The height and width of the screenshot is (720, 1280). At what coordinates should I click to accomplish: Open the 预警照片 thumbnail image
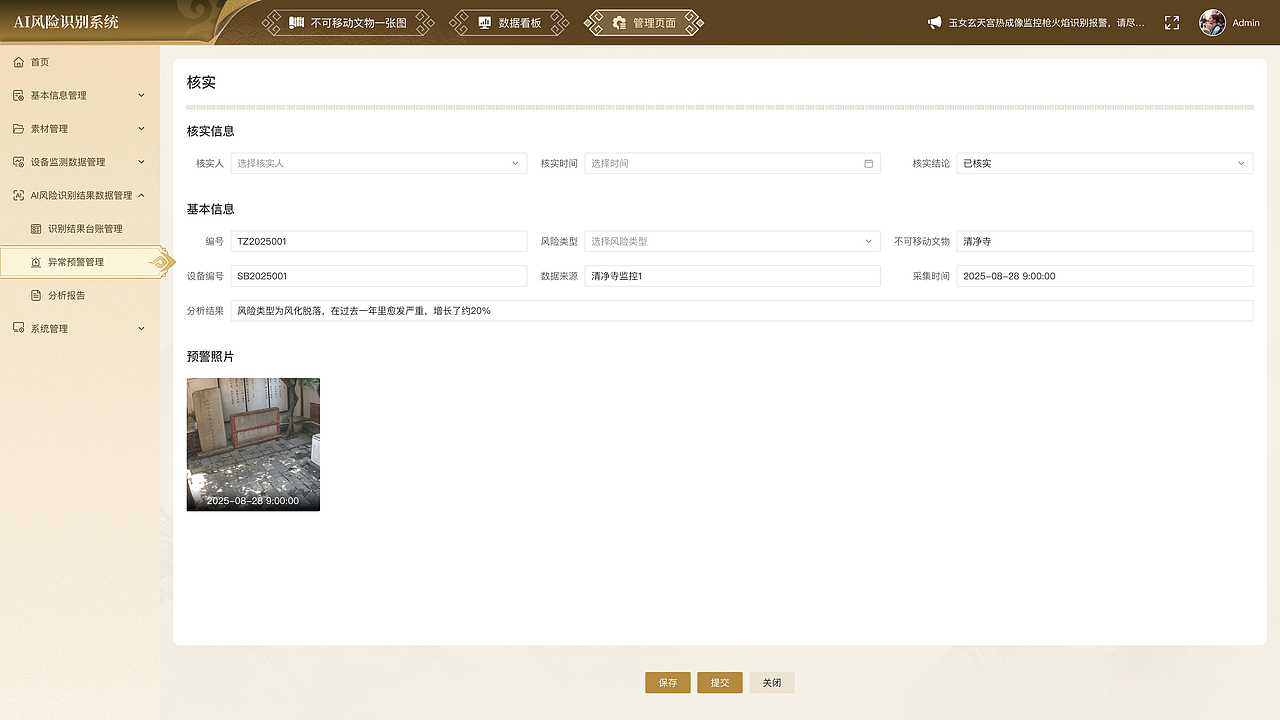[x=253, y=444]
